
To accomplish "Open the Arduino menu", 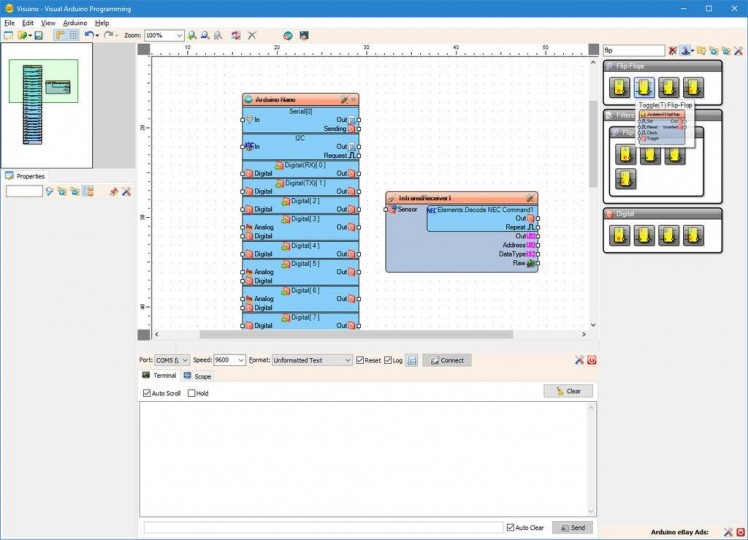I will point(75,22).
